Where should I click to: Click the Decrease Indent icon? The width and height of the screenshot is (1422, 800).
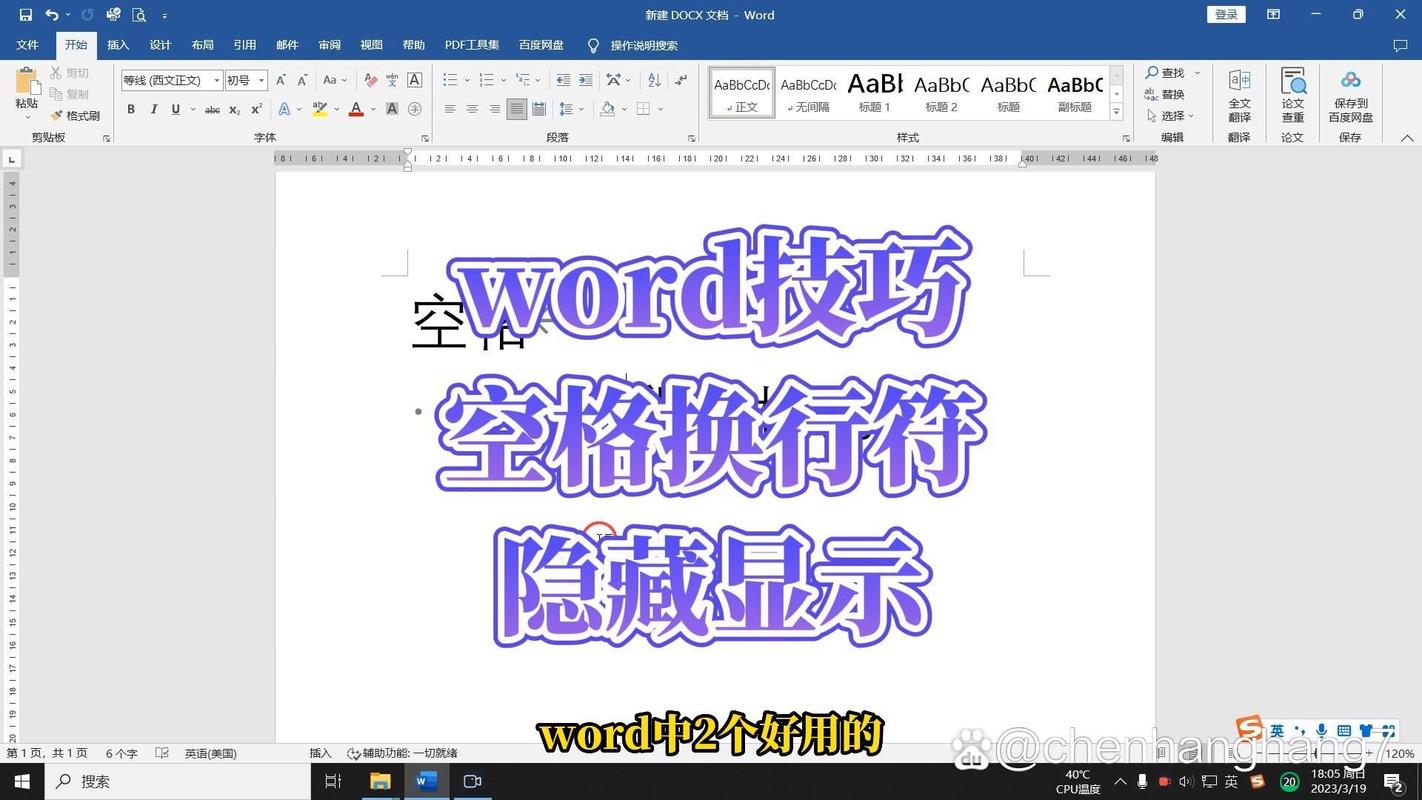pos(563,80)
